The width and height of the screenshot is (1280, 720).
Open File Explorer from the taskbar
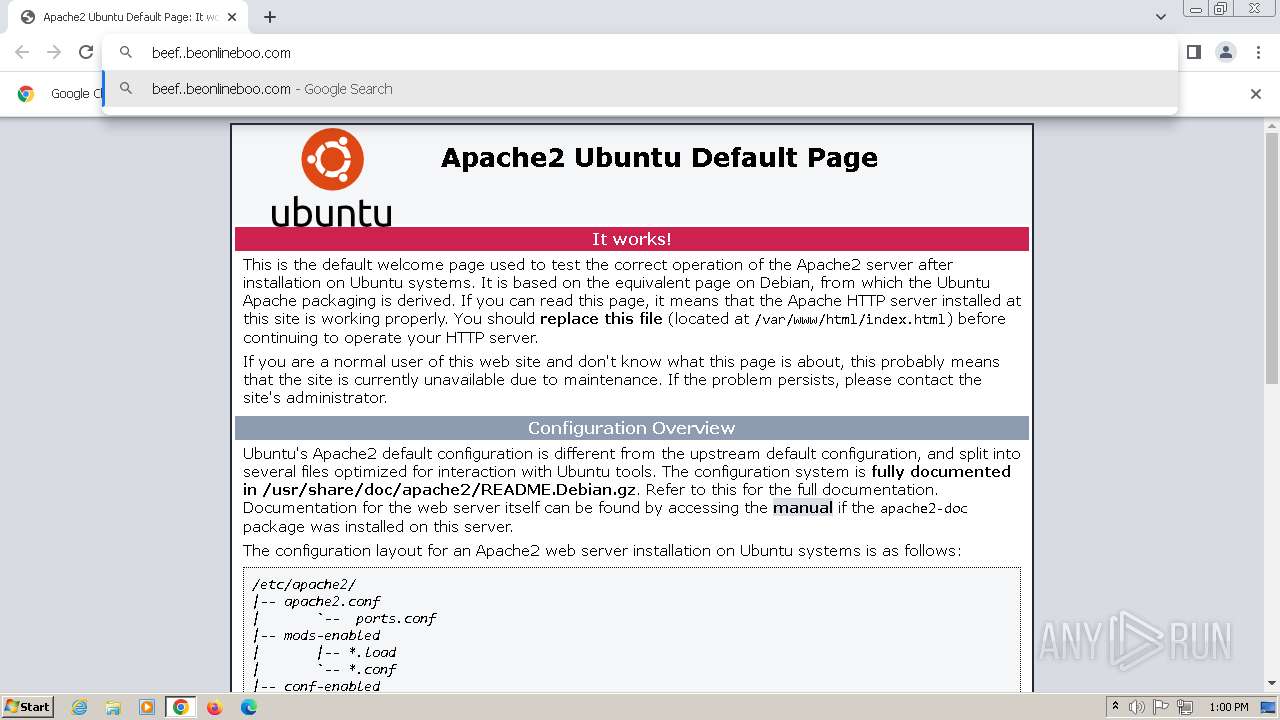click(x=113, y=707)
